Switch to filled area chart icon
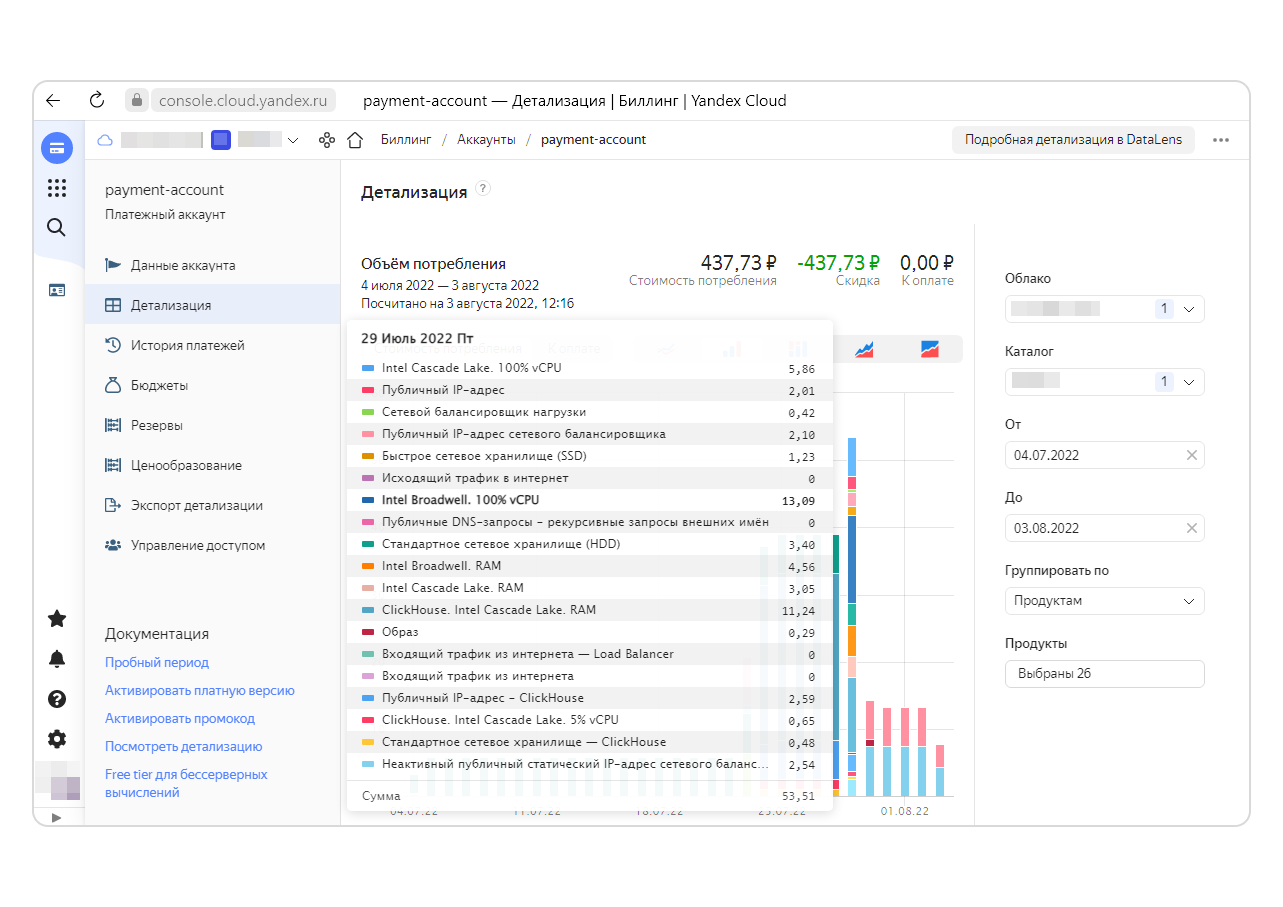This screenshot has width=1283, height=907. pyautogui.click(x=930, y=349)
